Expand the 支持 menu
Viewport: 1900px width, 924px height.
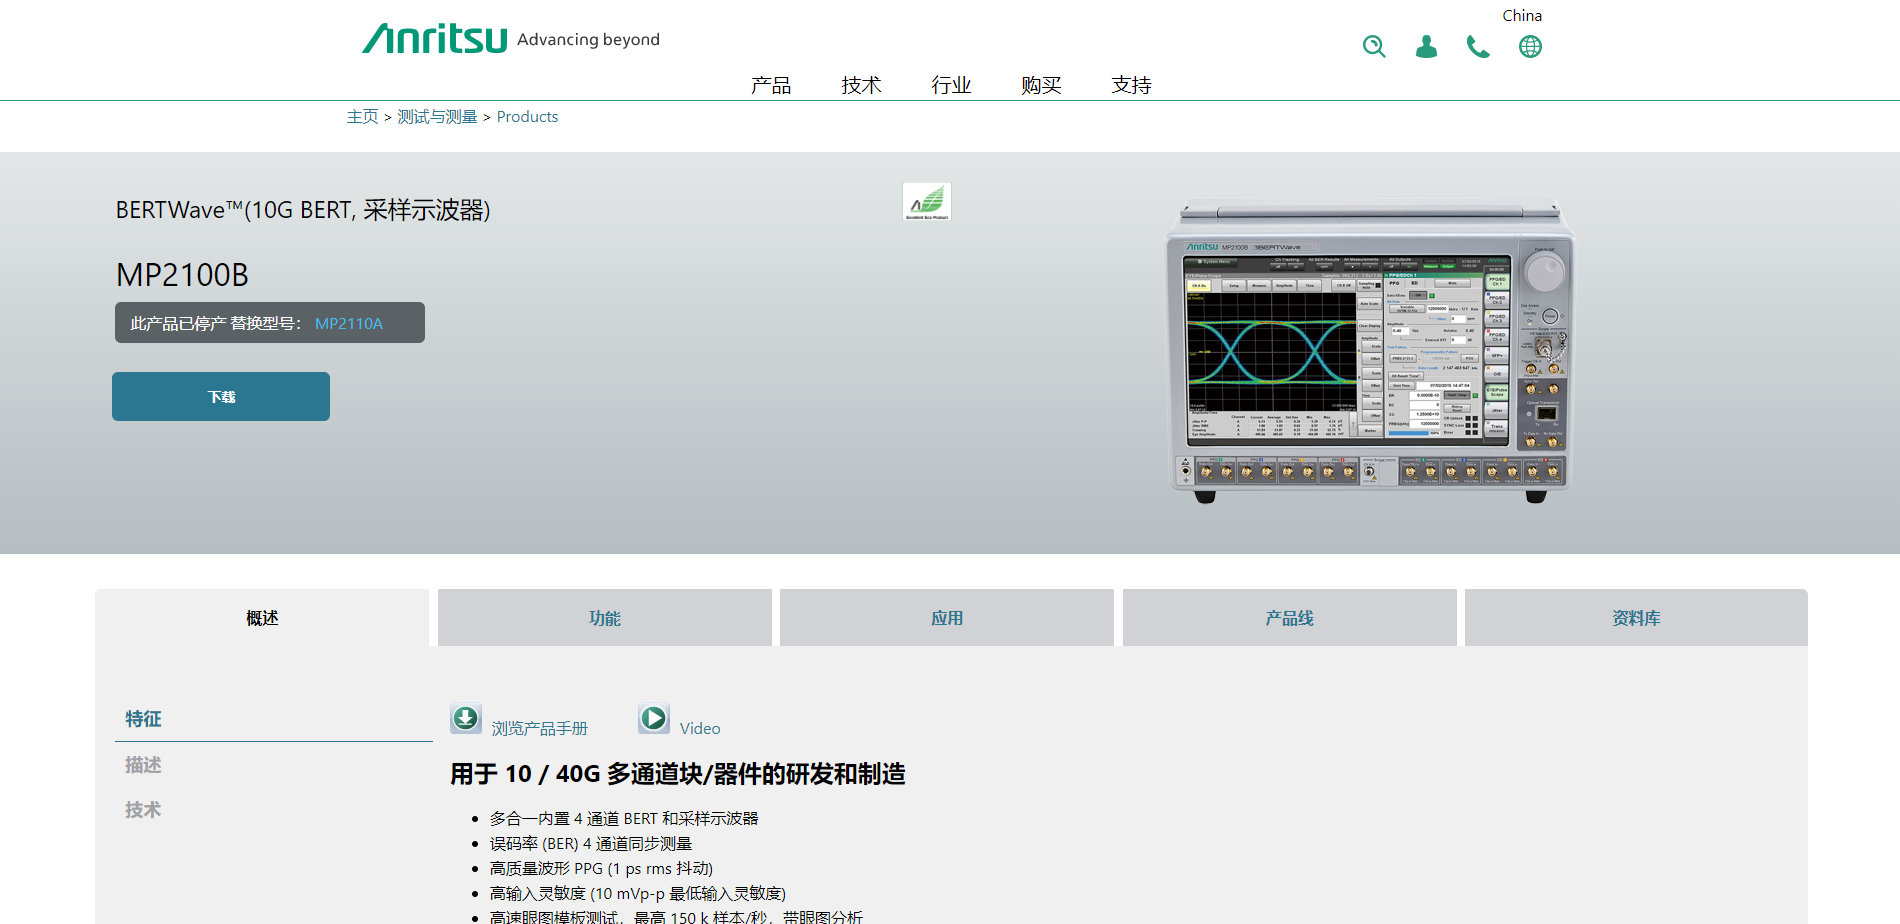click(1131, 85)
